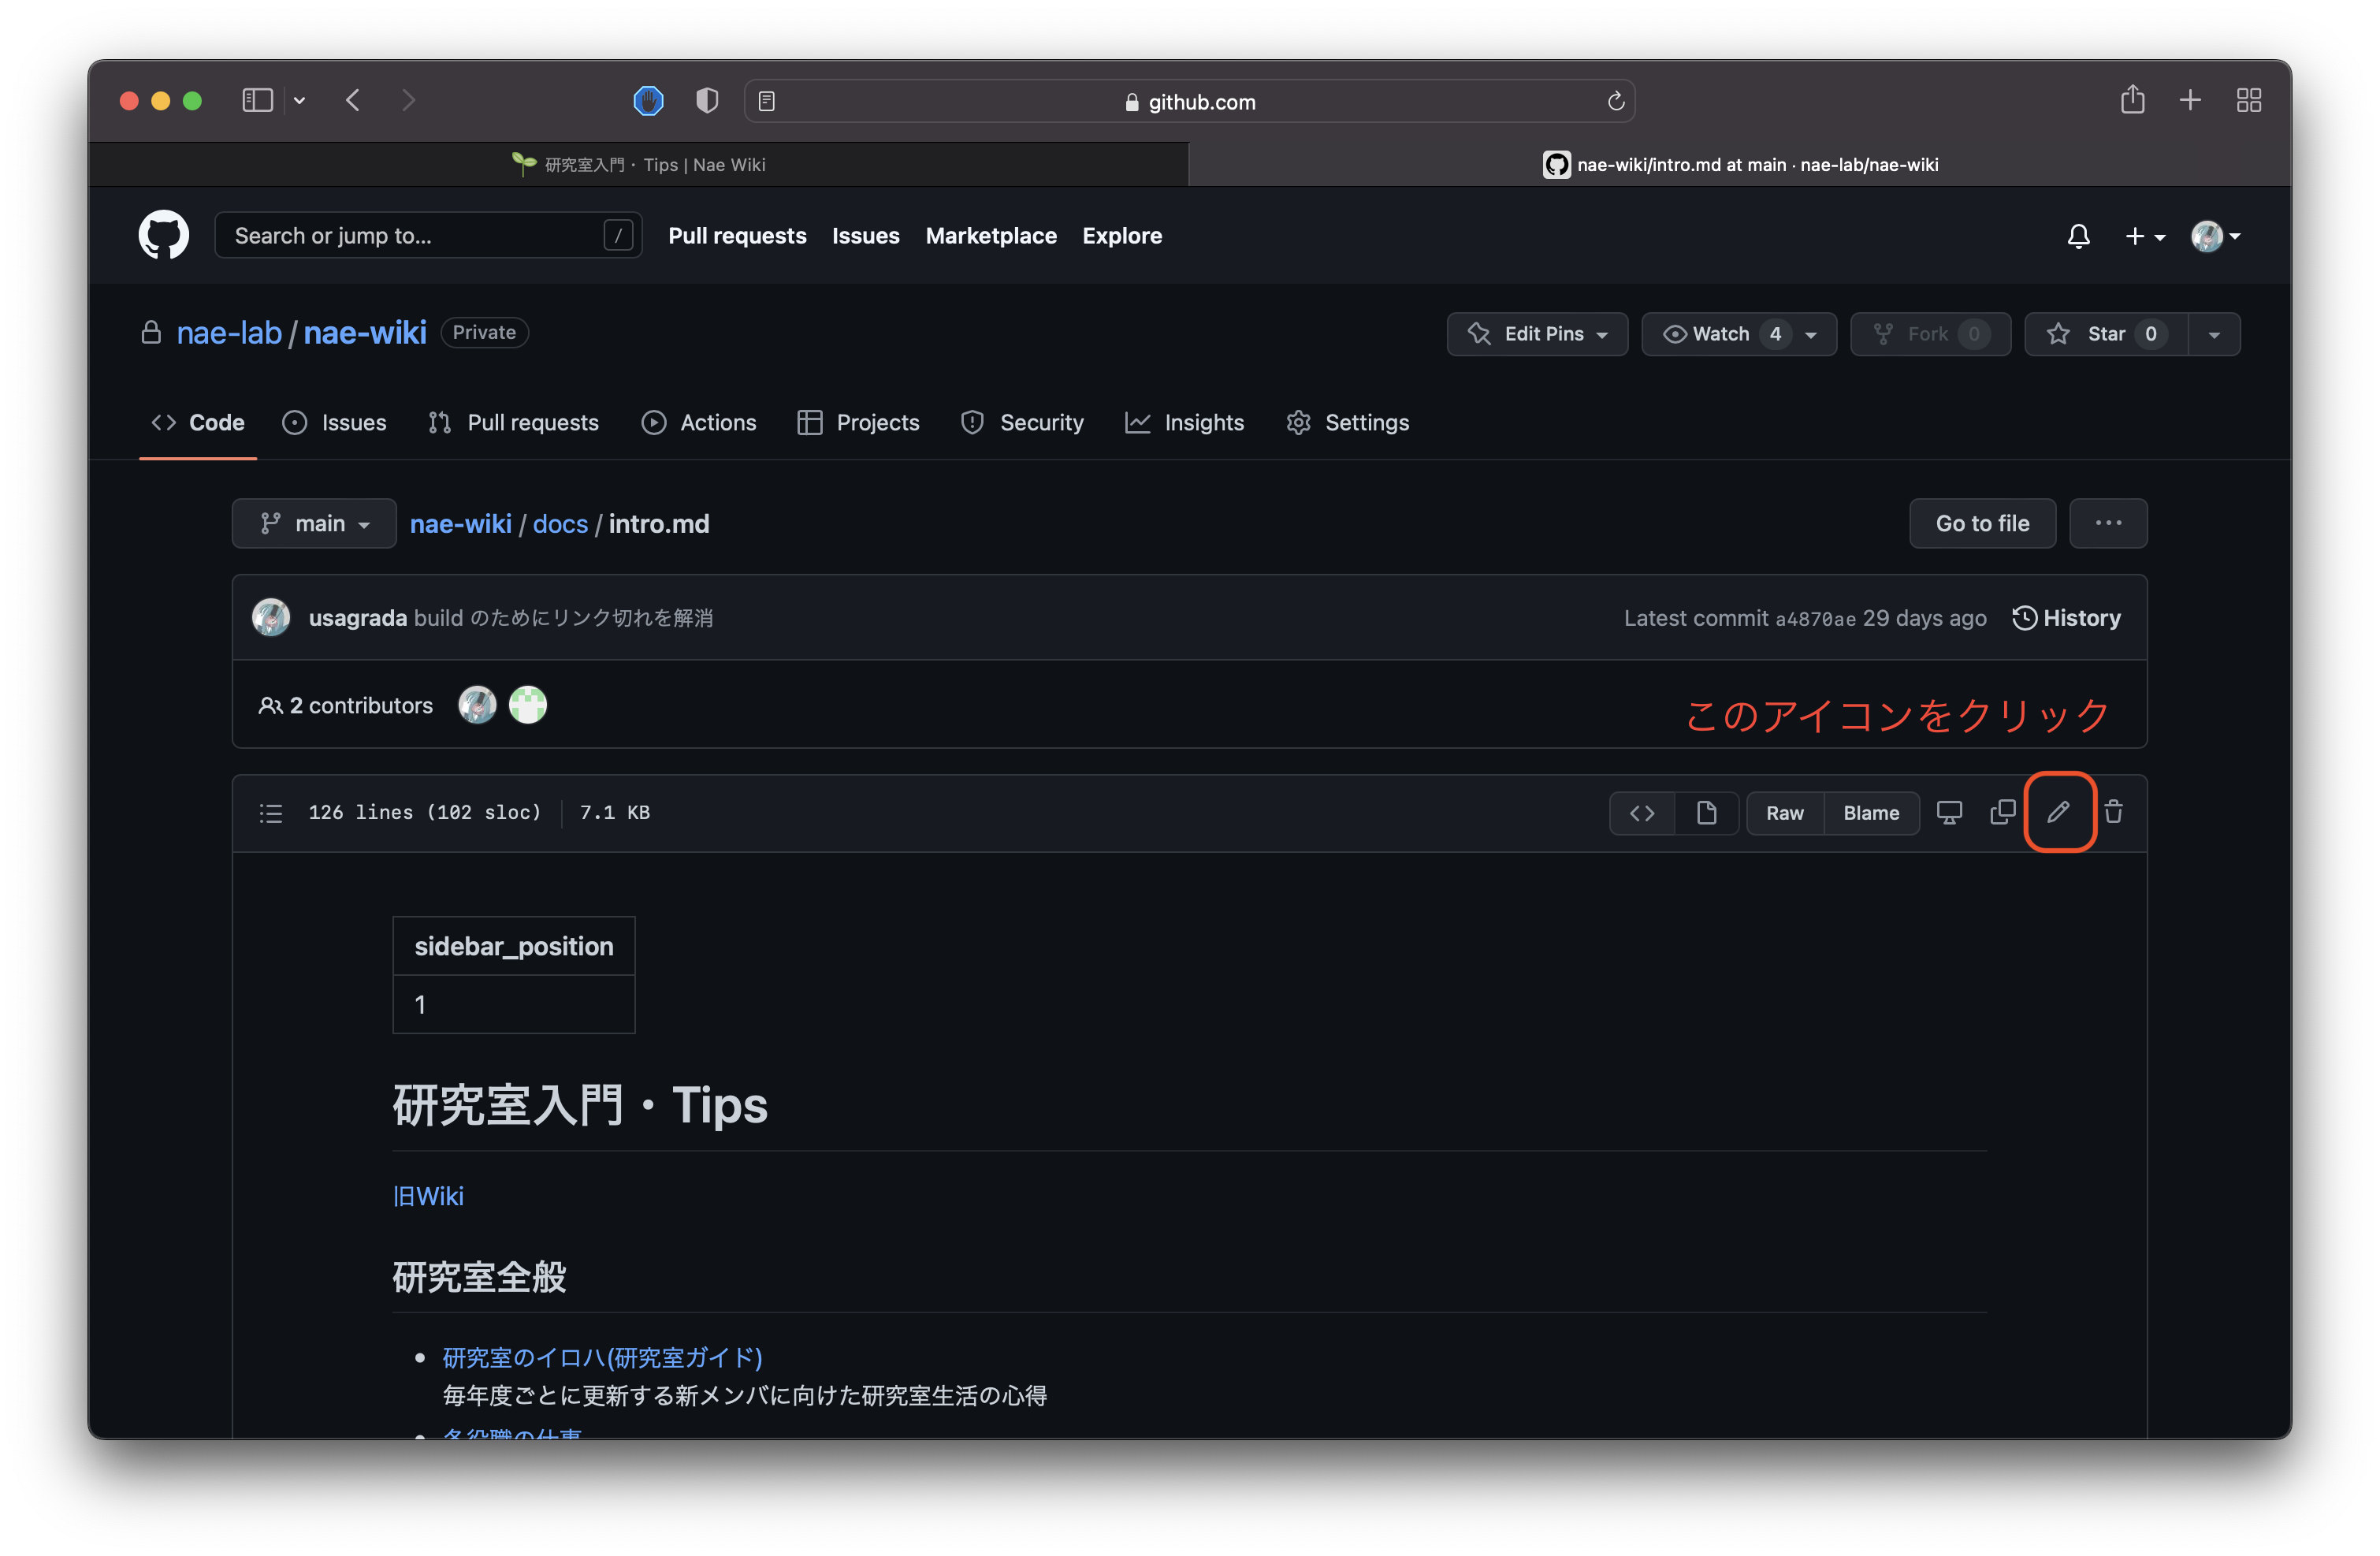
Task: Click the trash icon to delete the file
Action: click(2114, 812)
